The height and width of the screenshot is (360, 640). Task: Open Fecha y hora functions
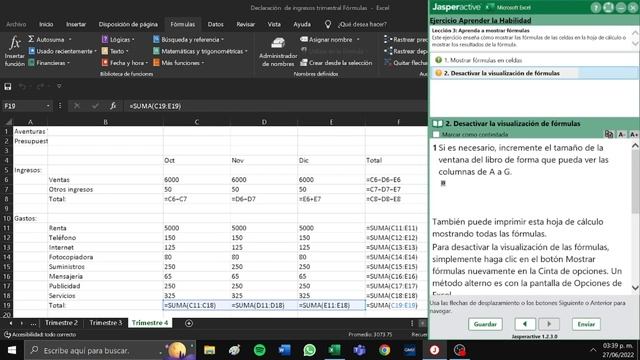(x=124, y=63)
